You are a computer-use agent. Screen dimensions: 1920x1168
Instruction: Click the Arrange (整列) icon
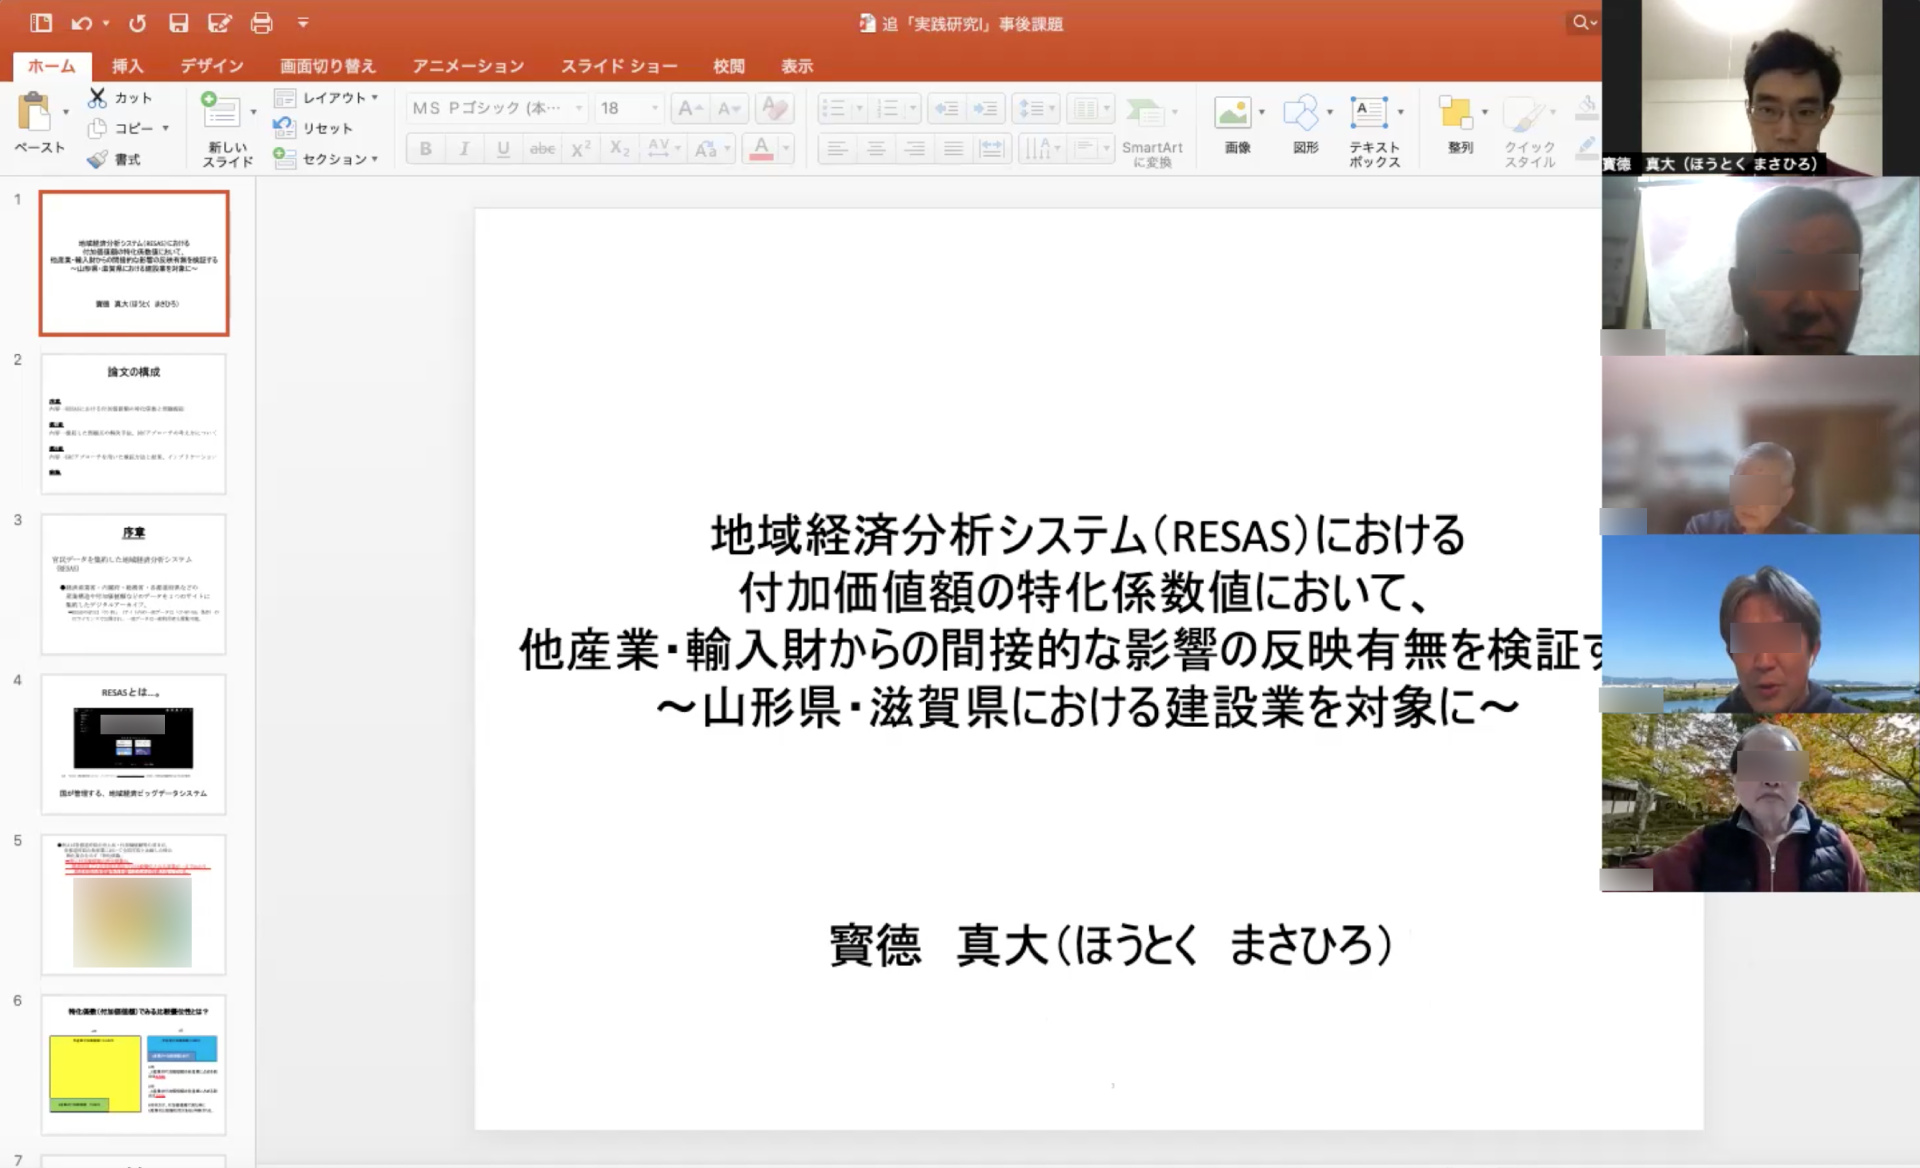coord(1456,114)
